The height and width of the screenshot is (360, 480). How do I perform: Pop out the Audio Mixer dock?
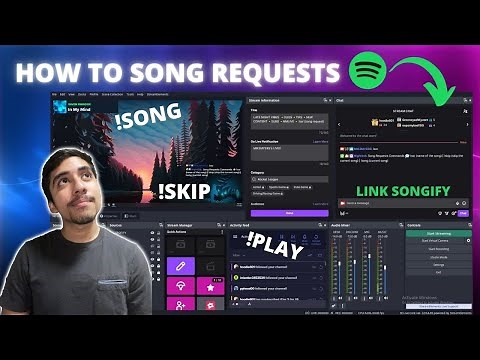click(401, 225)
